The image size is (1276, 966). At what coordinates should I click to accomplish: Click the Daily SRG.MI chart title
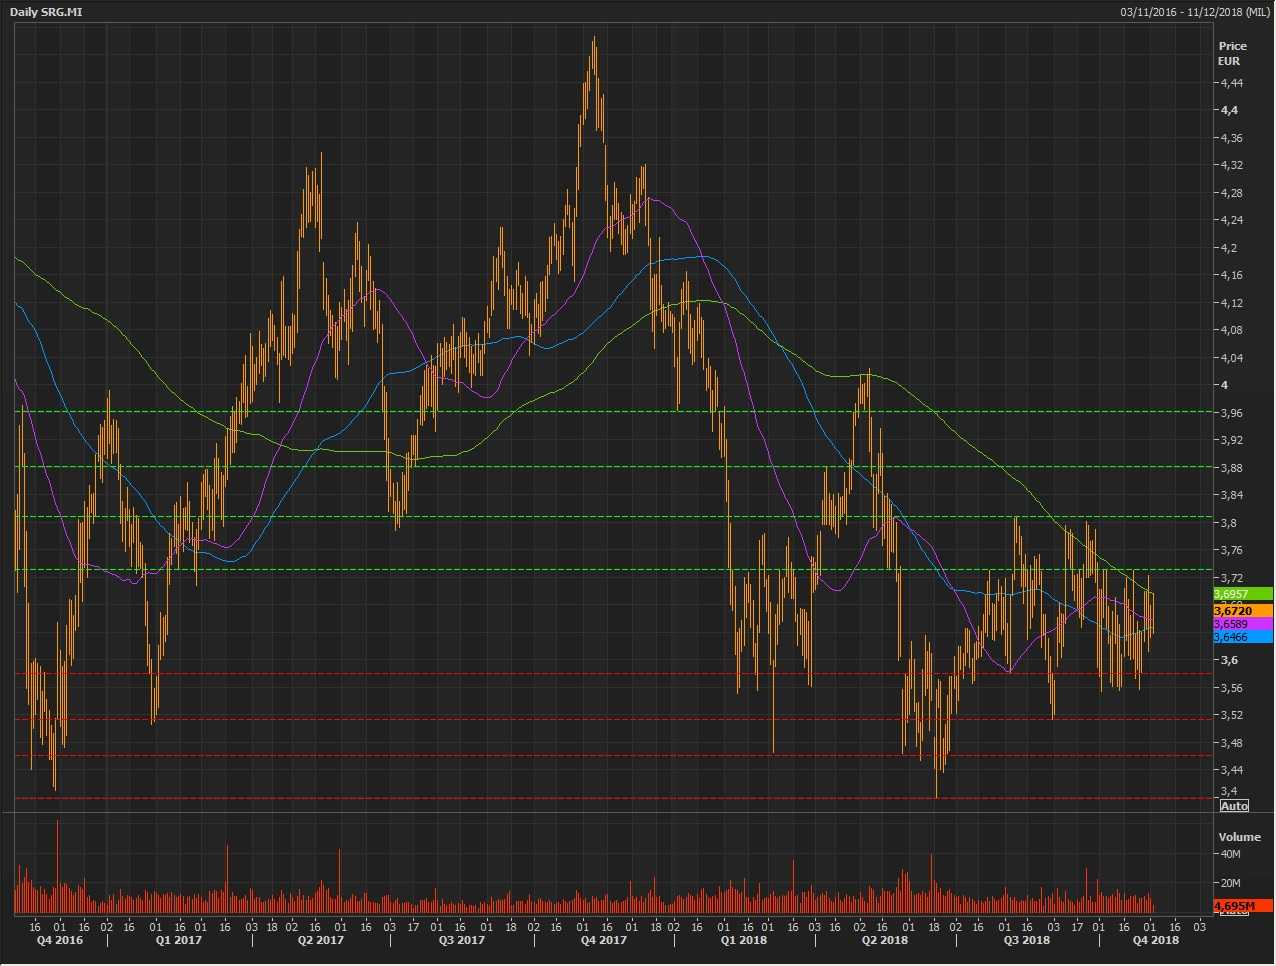46,11
